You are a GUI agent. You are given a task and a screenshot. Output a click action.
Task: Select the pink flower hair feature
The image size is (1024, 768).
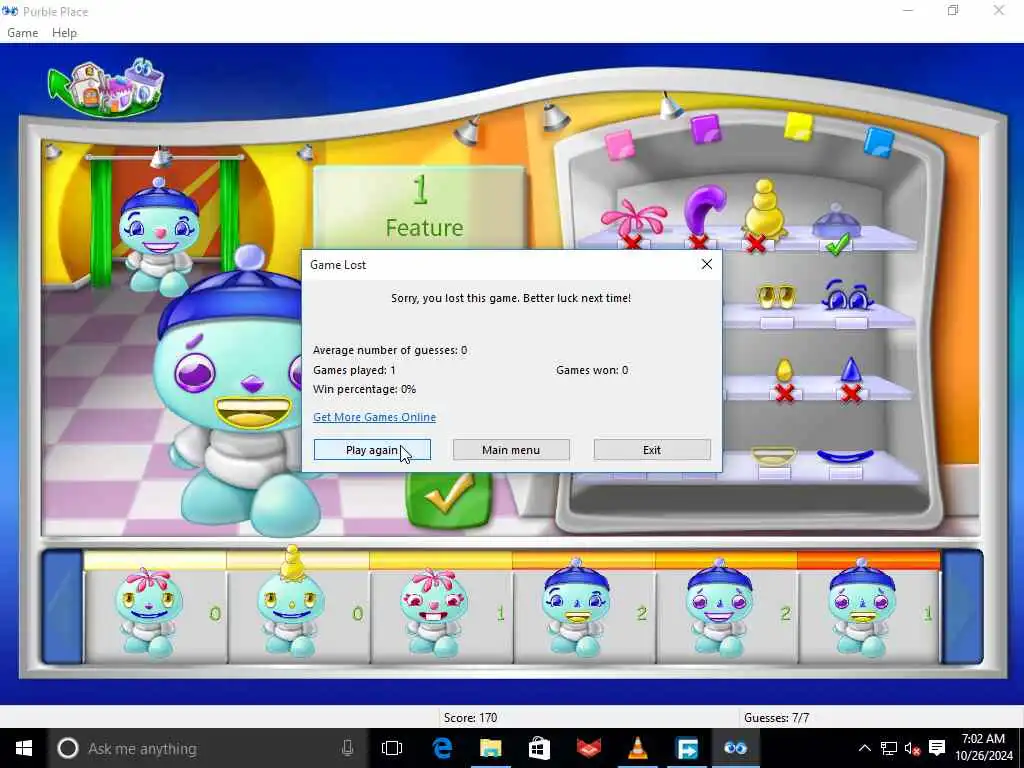click(x=633, y=221)
